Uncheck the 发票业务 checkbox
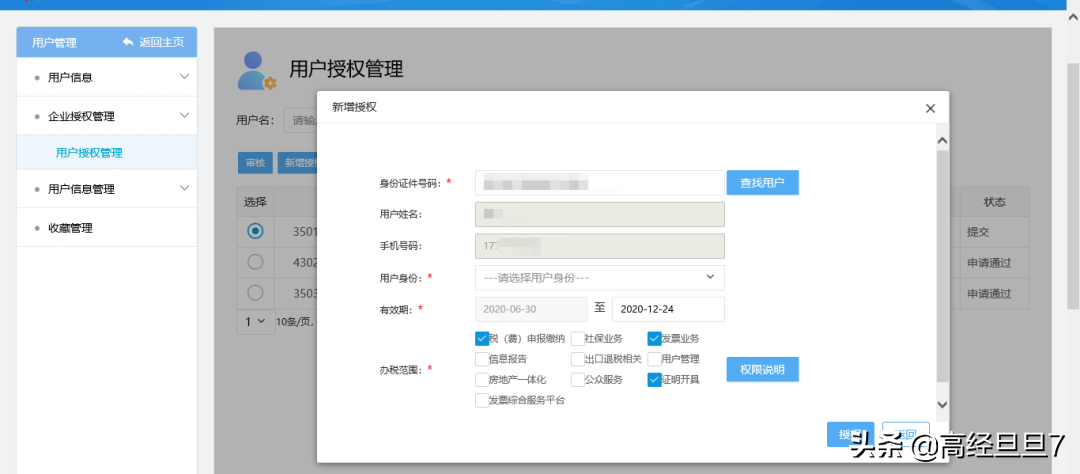1080x474 pixels. tap(655, 338)
